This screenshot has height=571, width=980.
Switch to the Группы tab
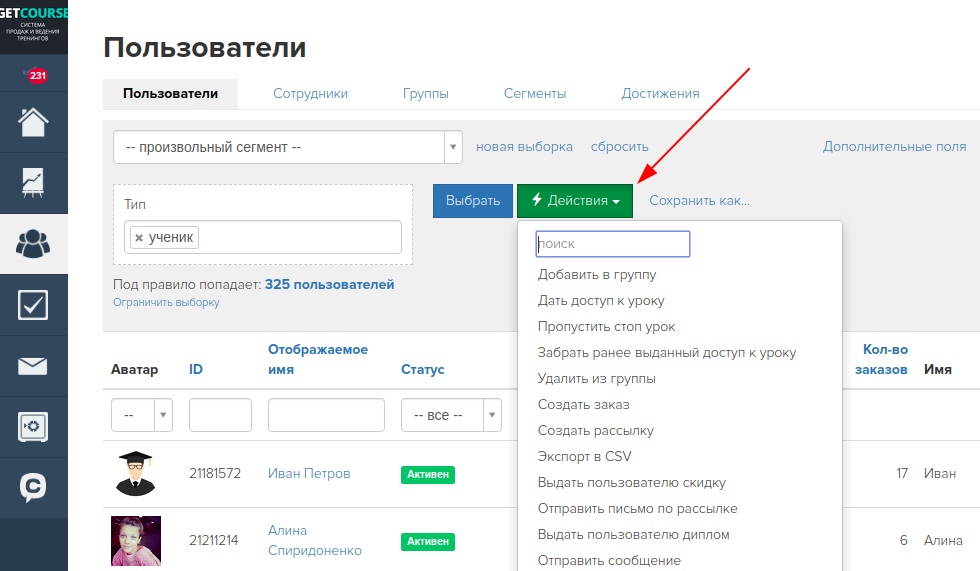(426, 94)
